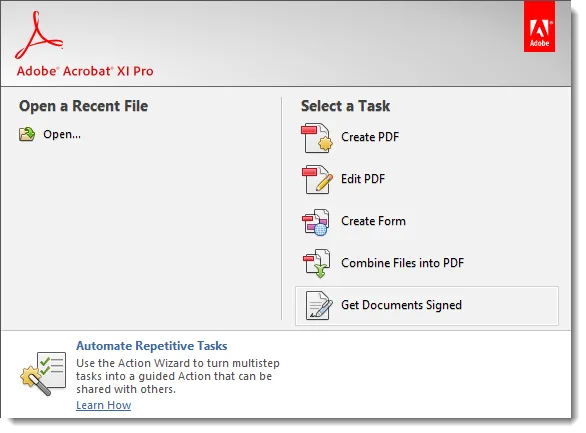Click the Combine Files green arrow icon
586x433 pixels.
pos(317,264)
